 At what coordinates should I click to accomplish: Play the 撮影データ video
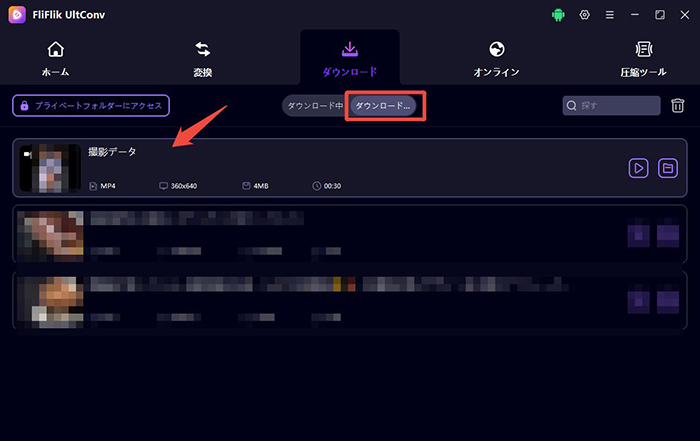point(638,168)
